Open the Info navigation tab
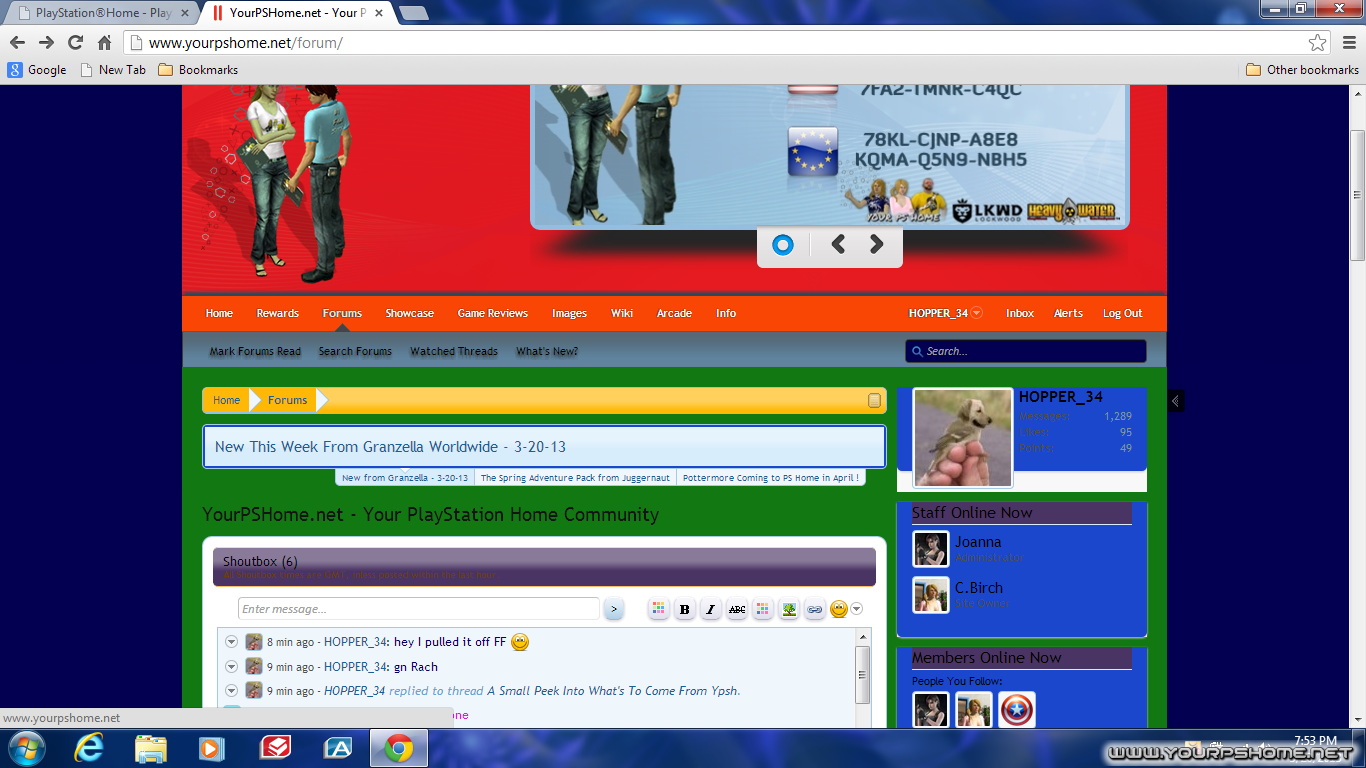 coord(726,313)
